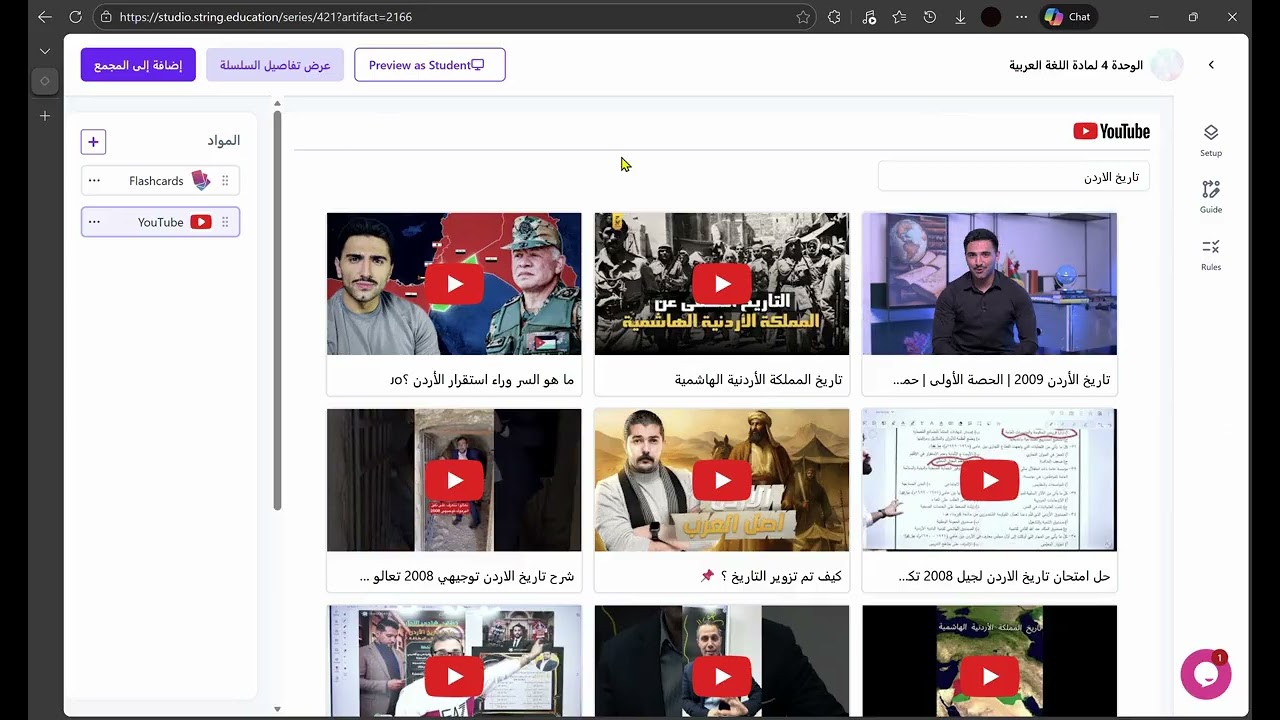1280x720 pixels.
Task: Play the كيف تم تزوير التاريخ video
Action: pyautogui.click(x=722, y=480)
